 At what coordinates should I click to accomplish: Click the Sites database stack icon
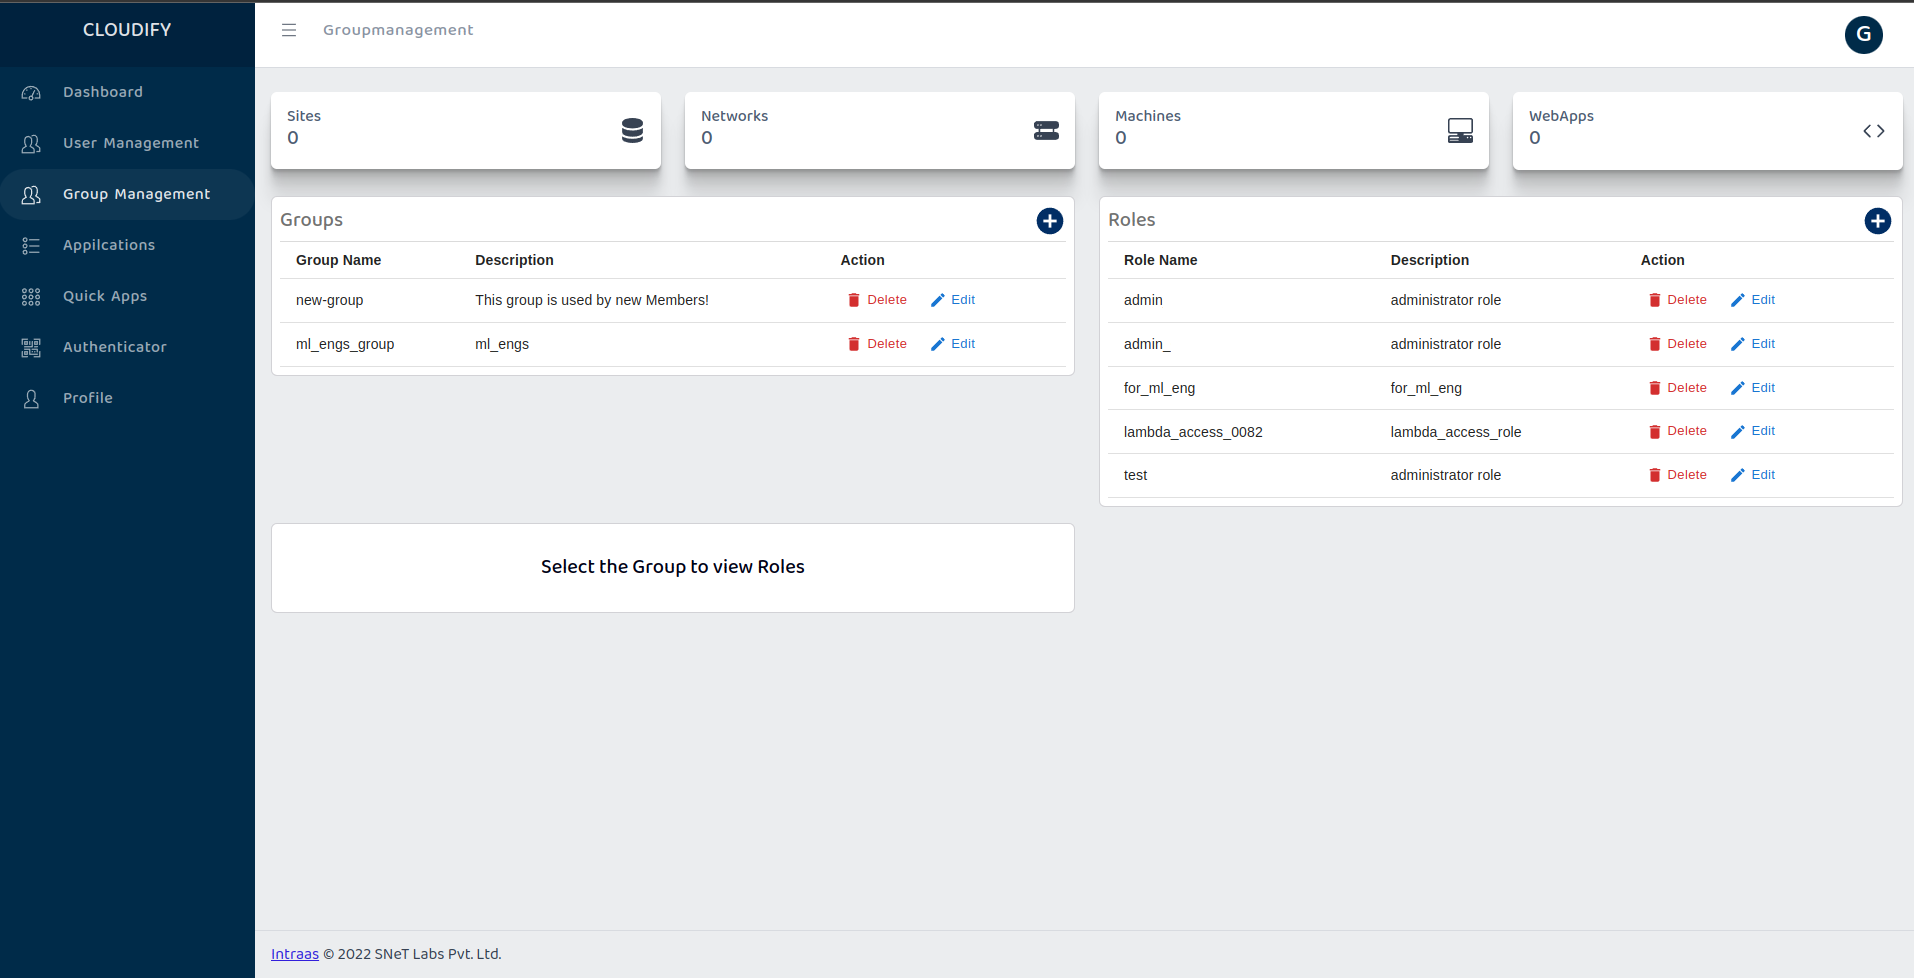pyautogui.click(x=632, y=130)
